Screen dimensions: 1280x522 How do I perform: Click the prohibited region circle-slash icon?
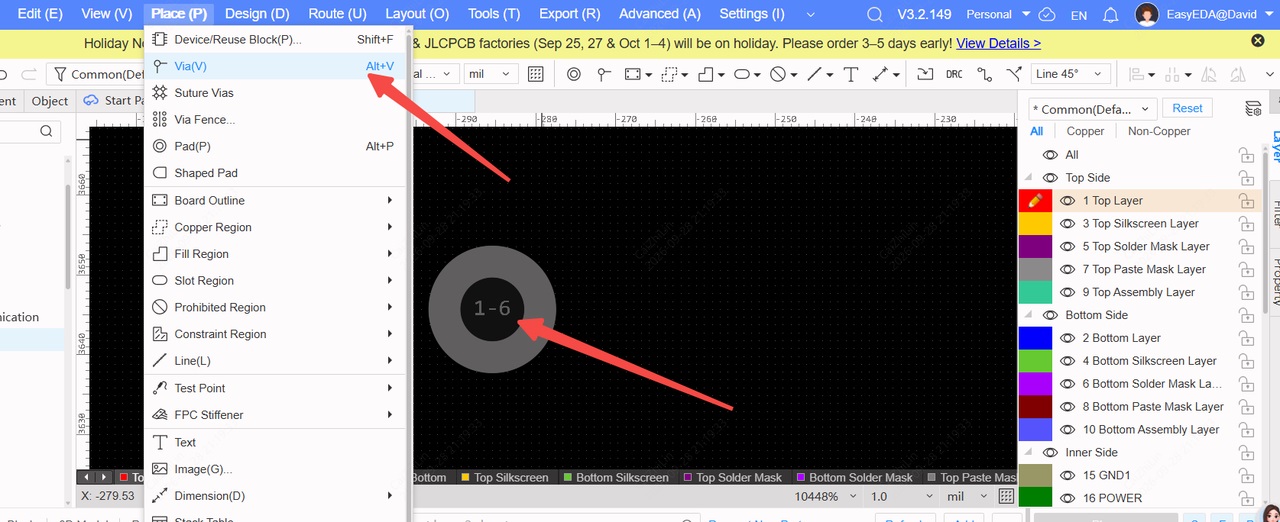tap(778, 74)
